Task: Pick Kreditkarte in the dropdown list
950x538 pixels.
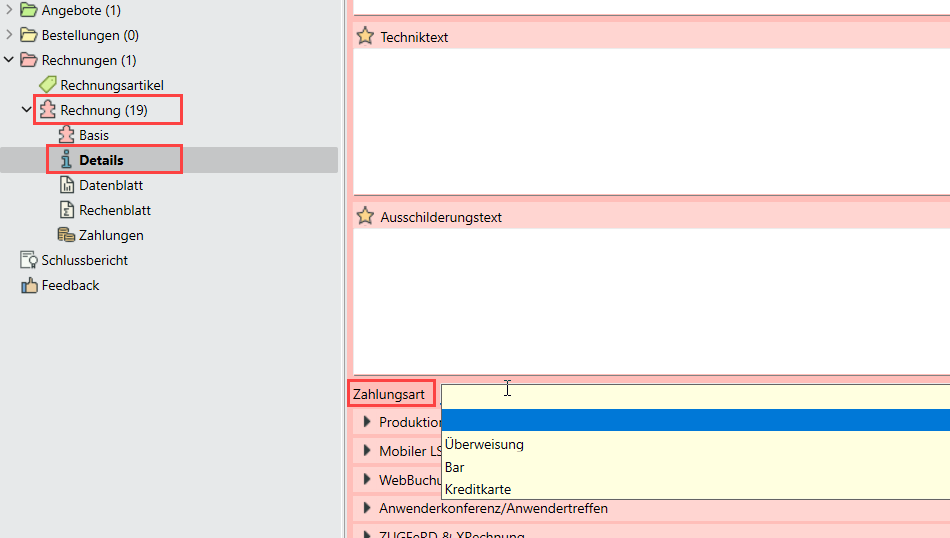Action: tap(478, 489)
